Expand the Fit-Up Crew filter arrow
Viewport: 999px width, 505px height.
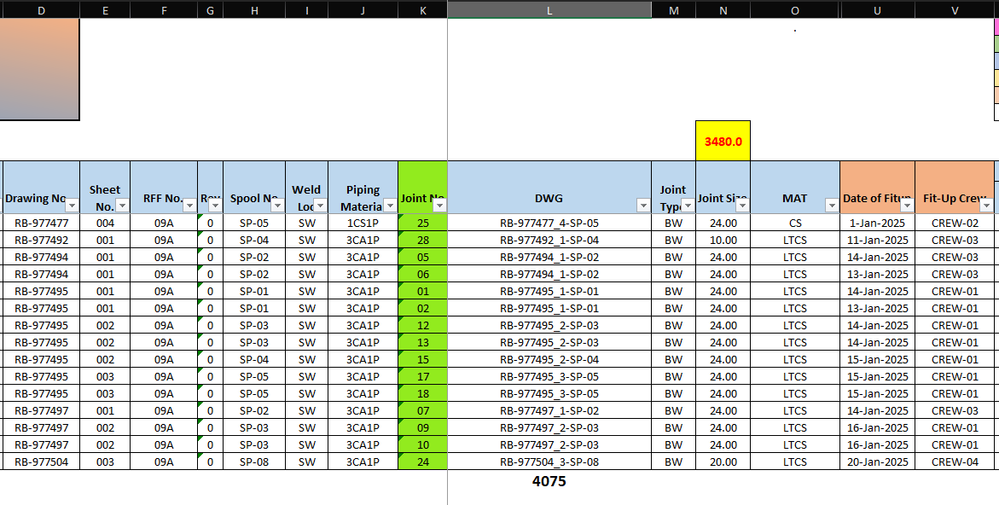986,206
